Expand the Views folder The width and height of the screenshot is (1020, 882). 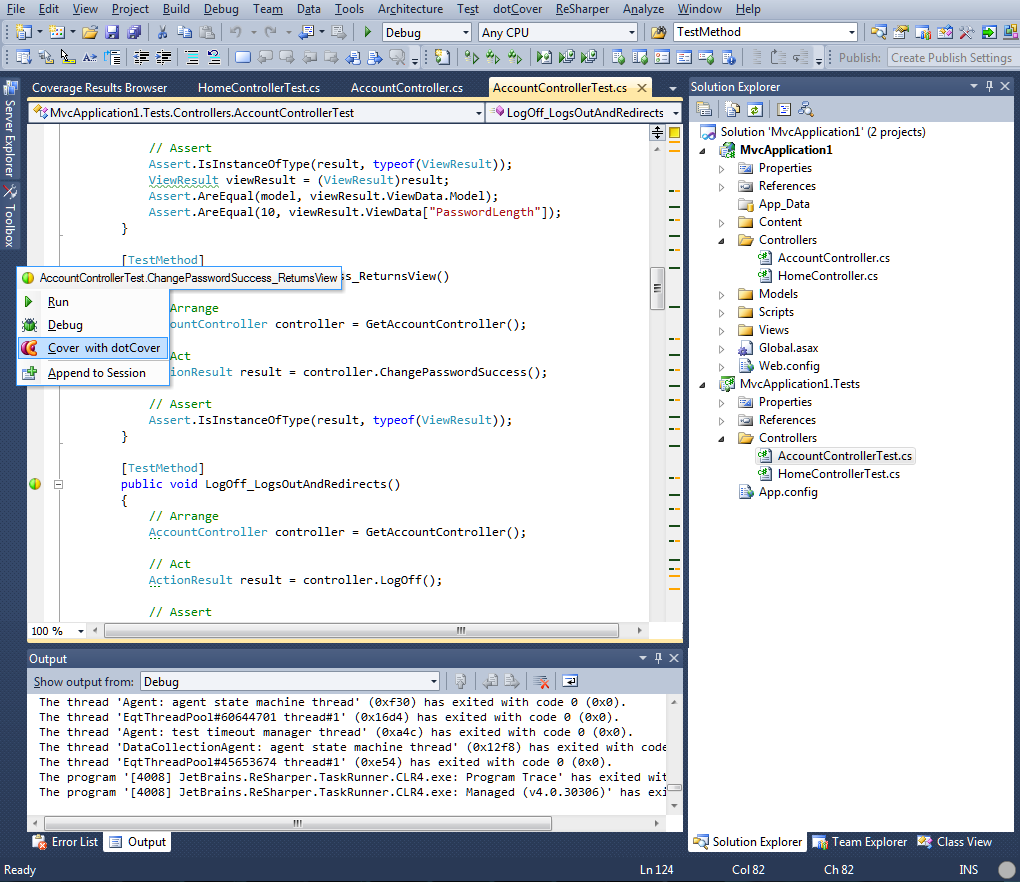coord(721,330)
